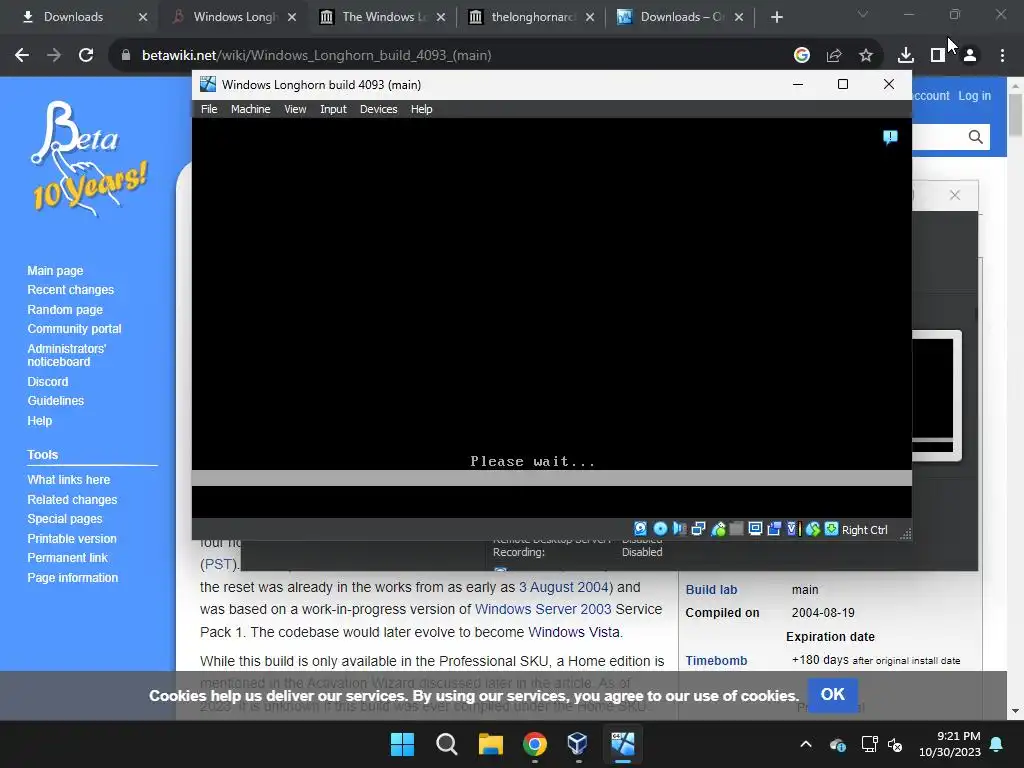Image resolution: width=1024 pixels, height=768 pixels.
Task: Open the hard disk activity indicator in VM status bar
Action: (x=641, y=529)
